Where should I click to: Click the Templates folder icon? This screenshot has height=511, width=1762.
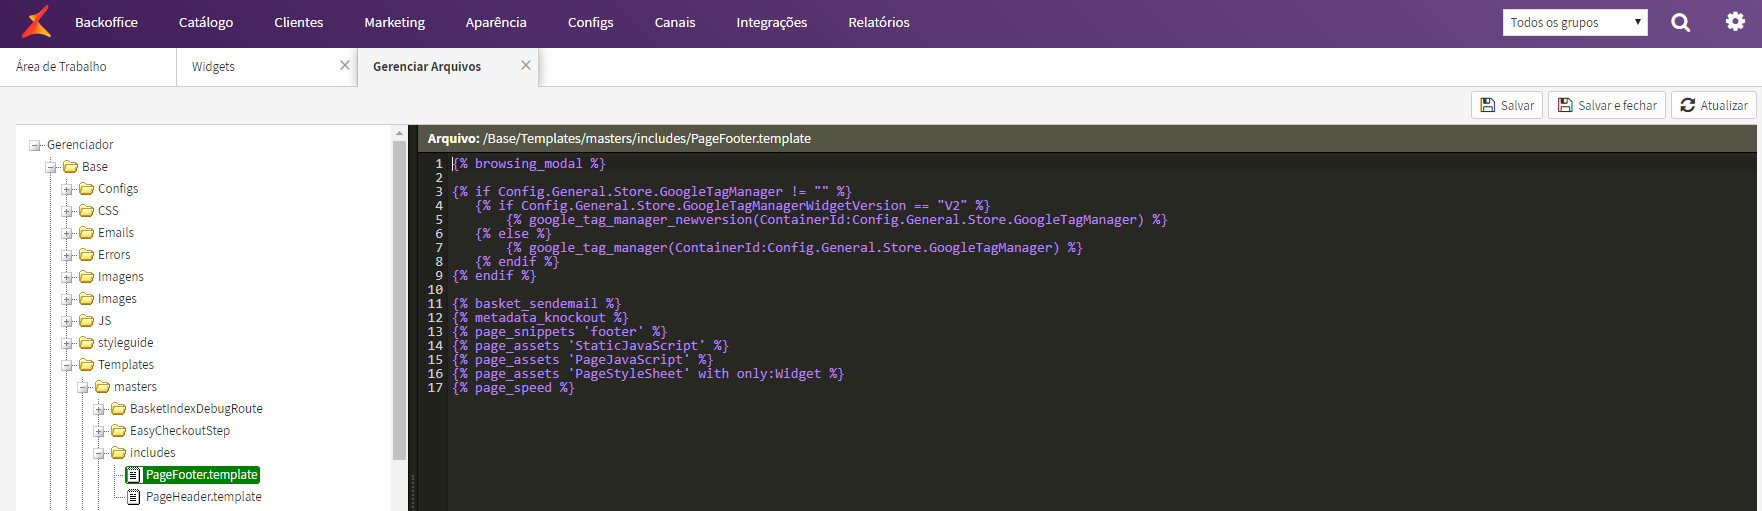click(87, 365)
